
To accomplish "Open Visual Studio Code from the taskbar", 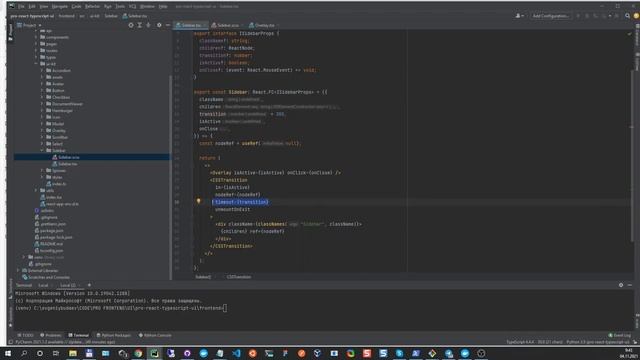I will tap(236, 353).
